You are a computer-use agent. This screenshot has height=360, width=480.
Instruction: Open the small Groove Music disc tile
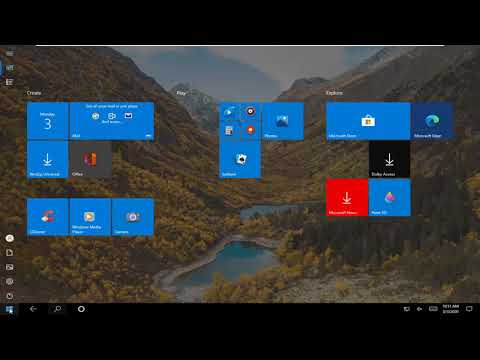click(250, 111)
